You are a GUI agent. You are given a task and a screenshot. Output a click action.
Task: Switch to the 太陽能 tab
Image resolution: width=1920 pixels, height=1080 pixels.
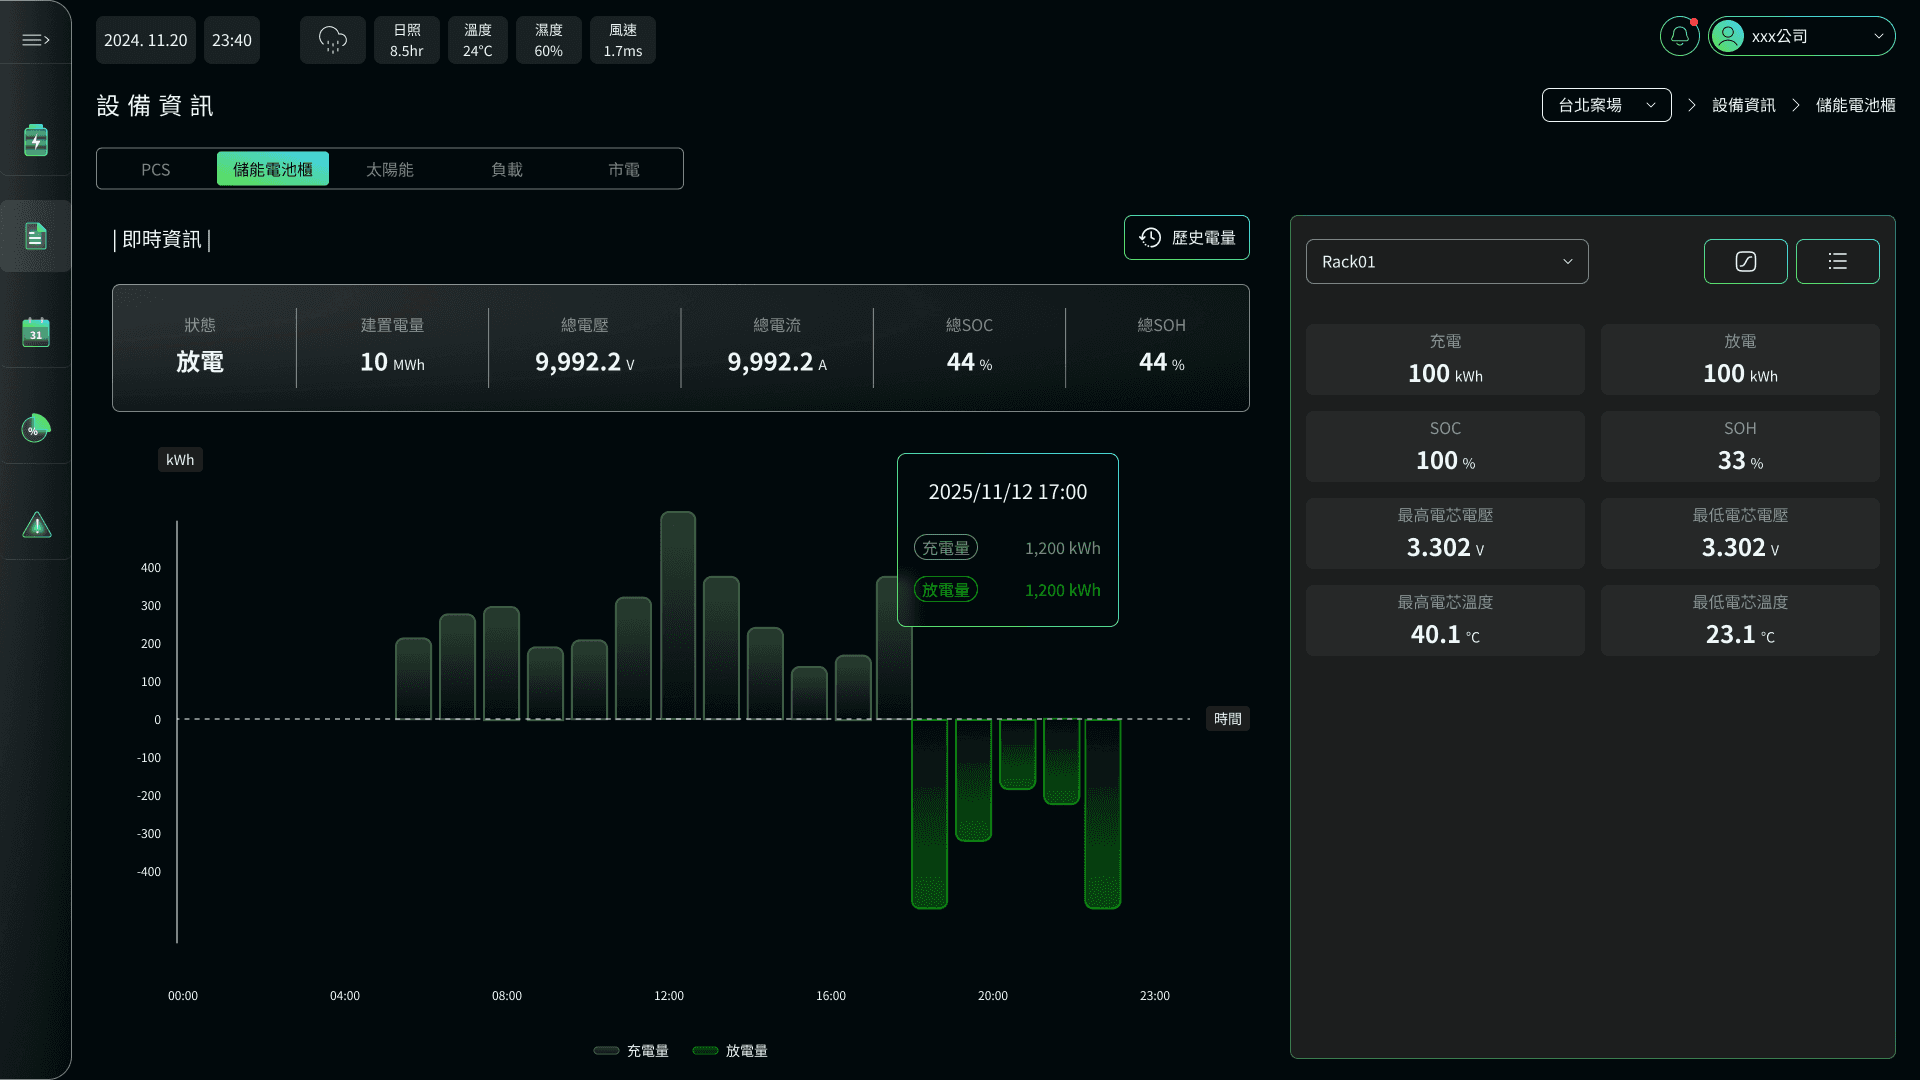[390, 169]
